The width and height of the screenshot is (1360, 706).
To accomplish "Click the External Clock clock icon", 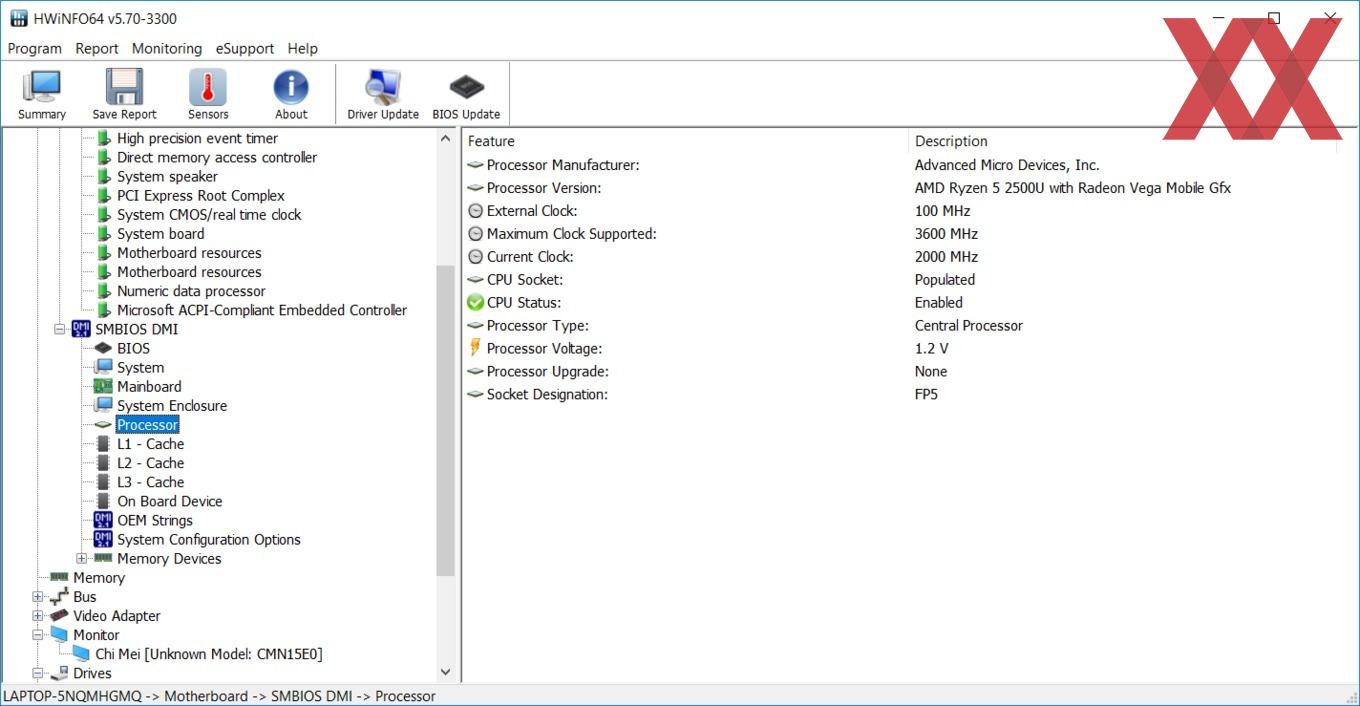I will 475,211.
